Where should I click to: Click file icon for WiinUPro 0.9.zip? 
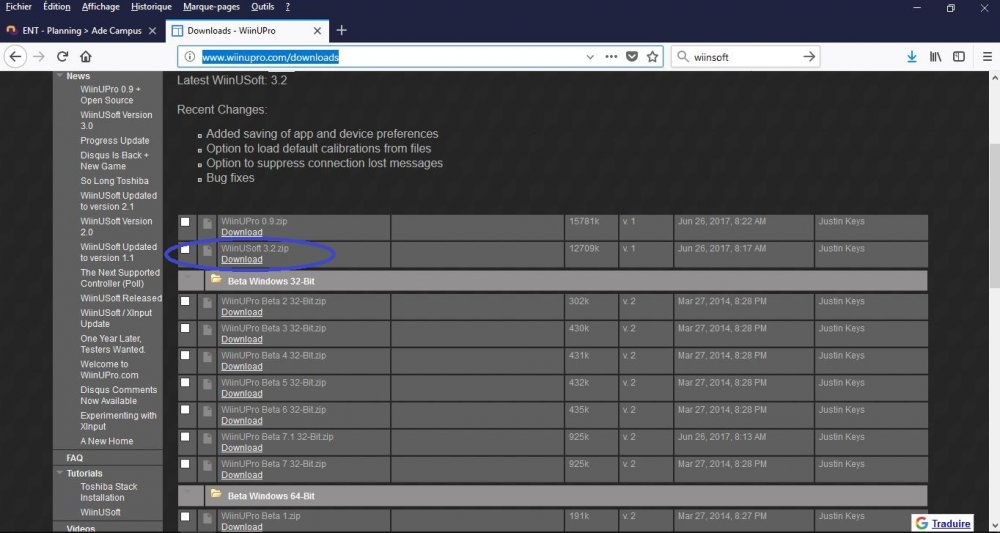tap(207, 223)
